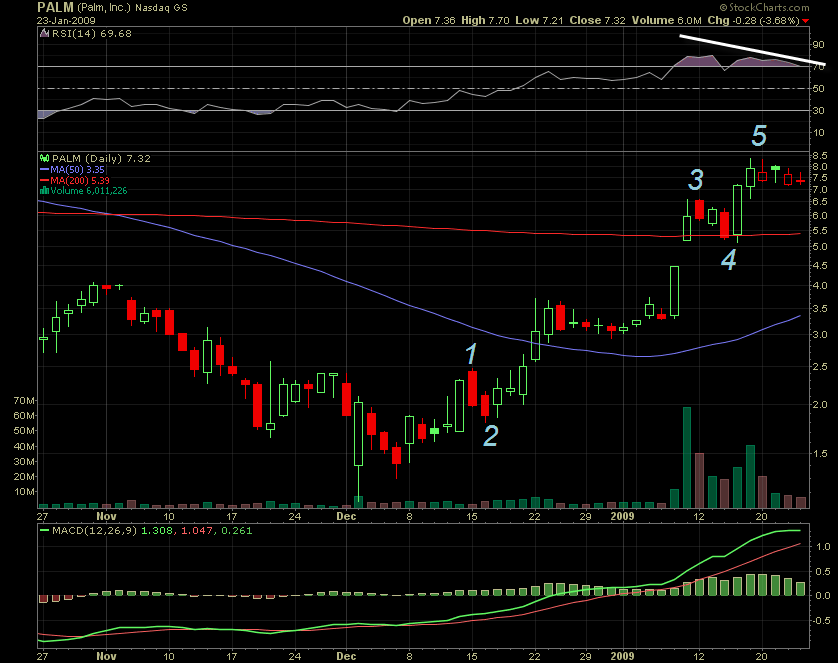Click the PALM ticker symbol title
Viewport: 838px width, 663px height.
[55, 7]
